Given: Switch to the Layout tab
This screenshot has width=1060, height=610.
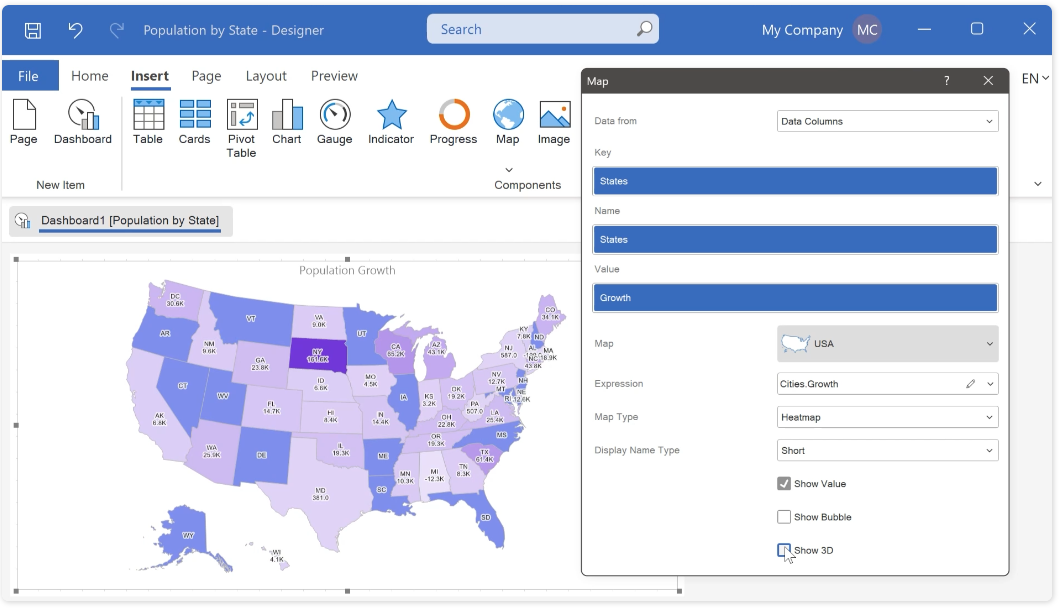Looking at the screenshot, I should 266,76.
